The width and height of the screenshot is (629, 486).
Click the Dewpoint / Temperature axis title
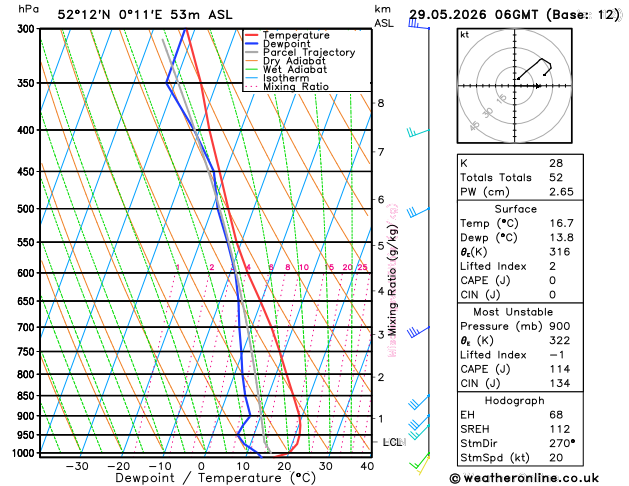click(x=215, y=478)
